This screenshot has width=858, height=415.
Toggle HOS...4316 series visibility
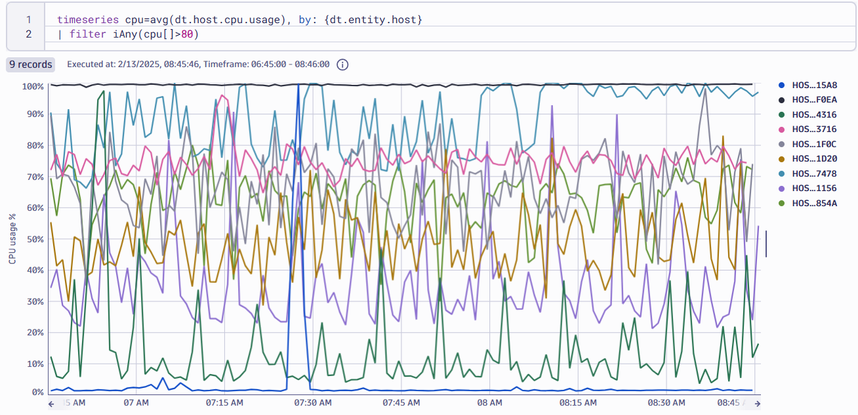click(x=813, y=114)
